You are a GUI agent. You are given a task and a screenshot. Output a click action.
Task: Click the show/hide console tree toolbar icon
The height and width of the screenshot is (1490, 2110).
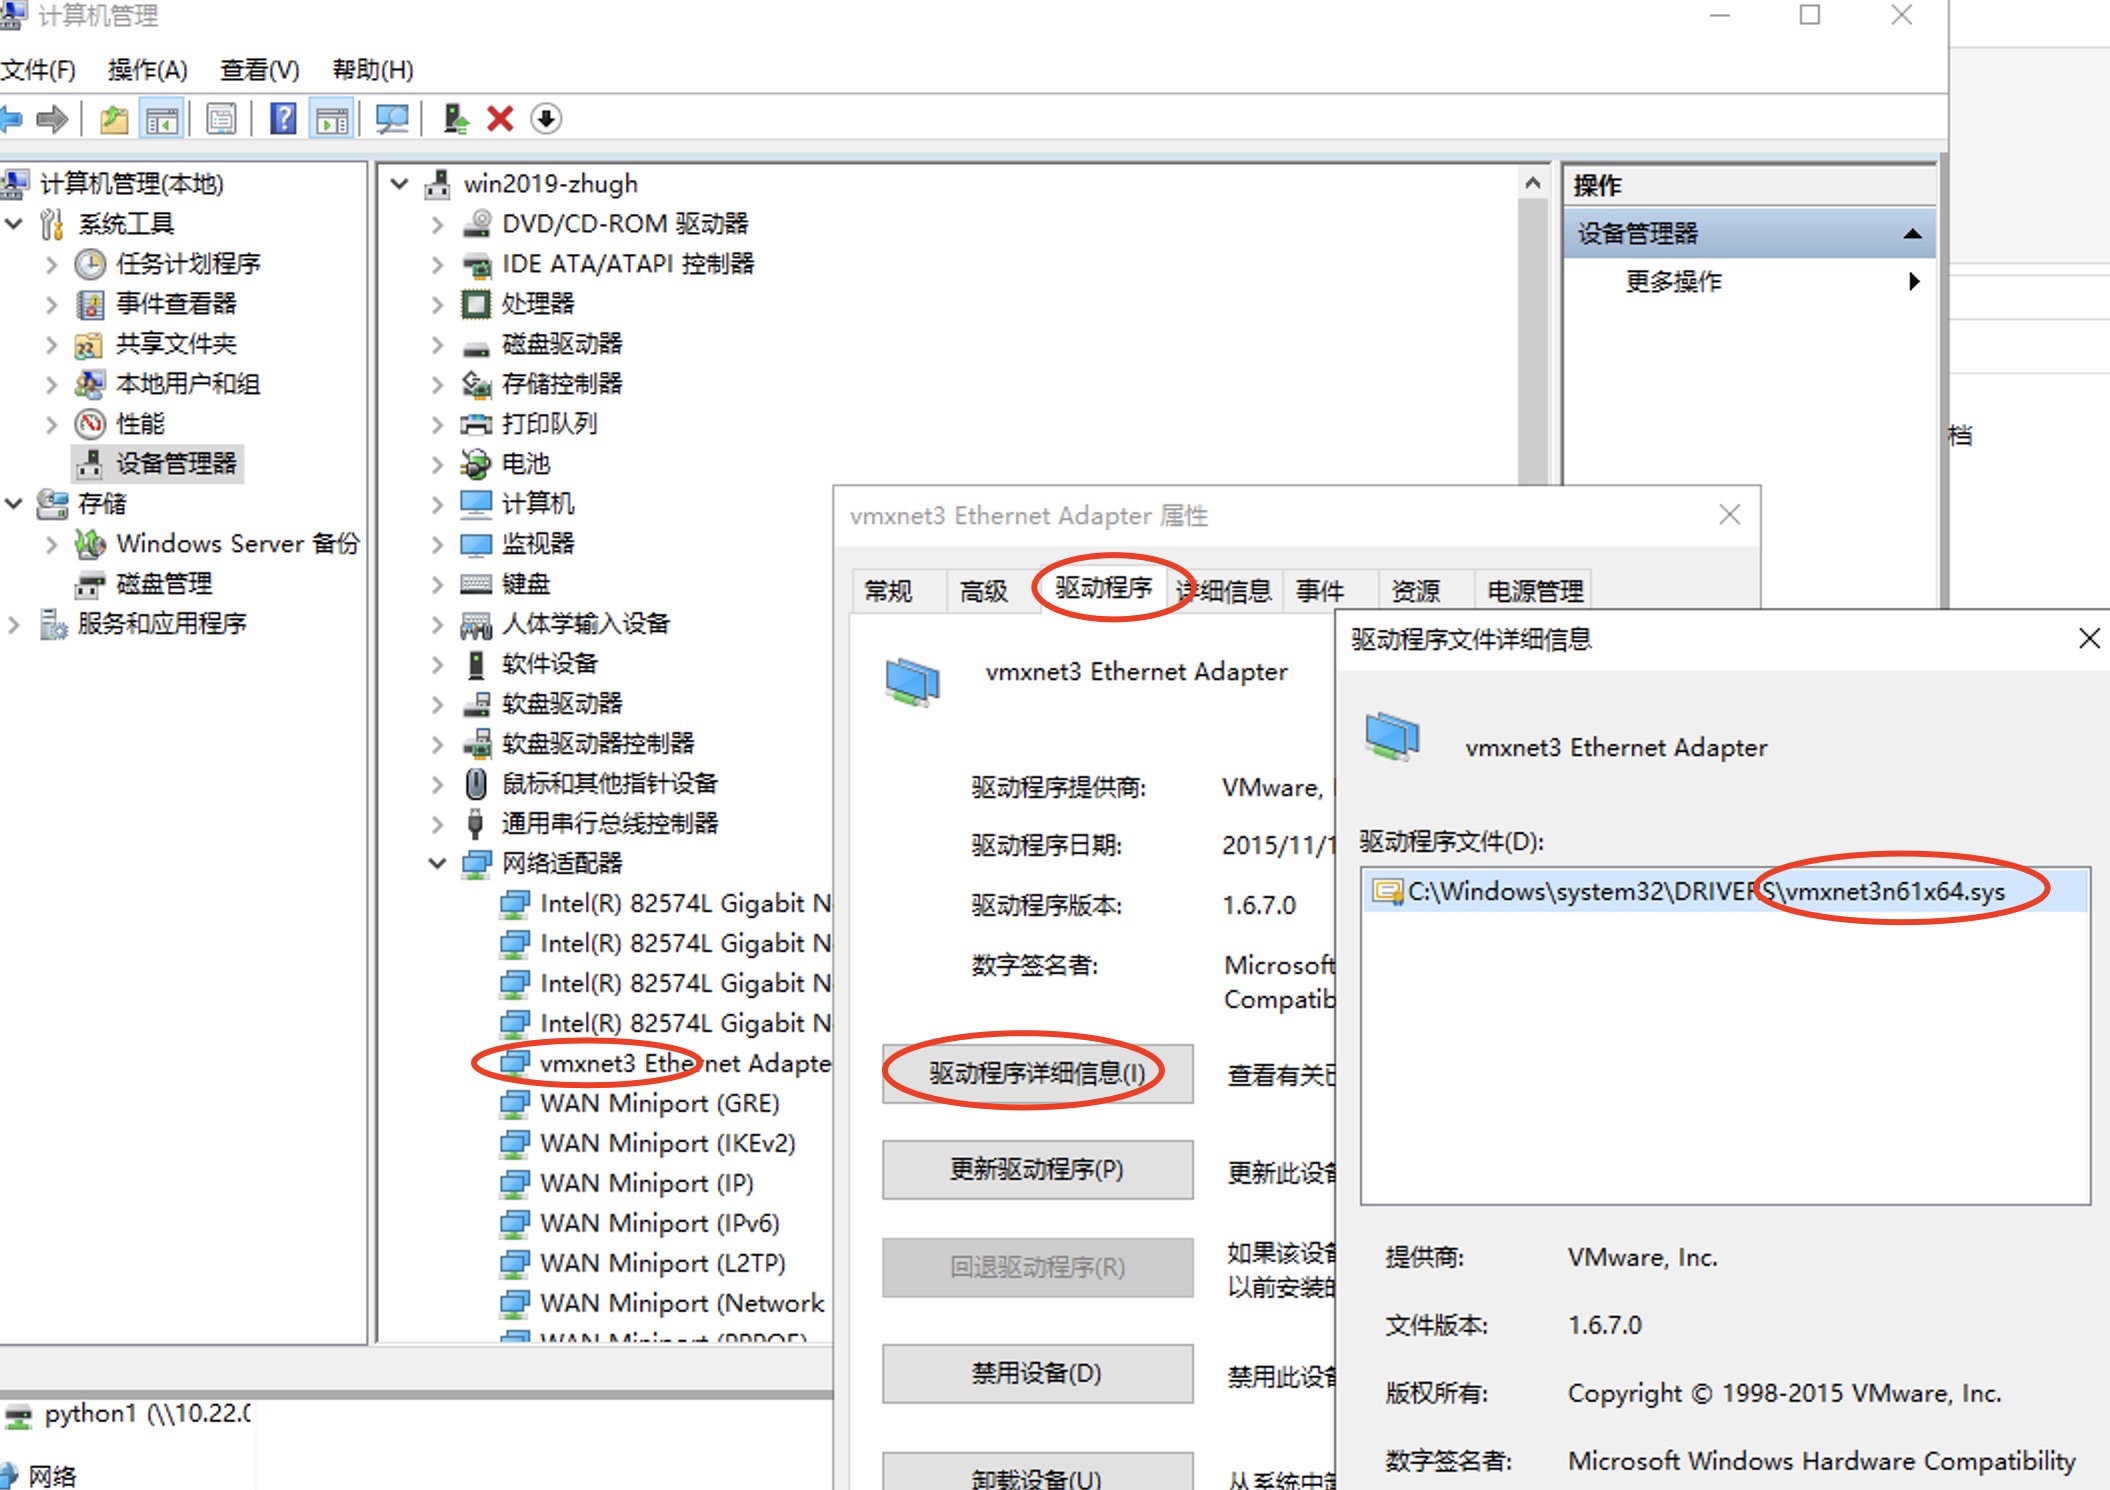click(162, 119)
